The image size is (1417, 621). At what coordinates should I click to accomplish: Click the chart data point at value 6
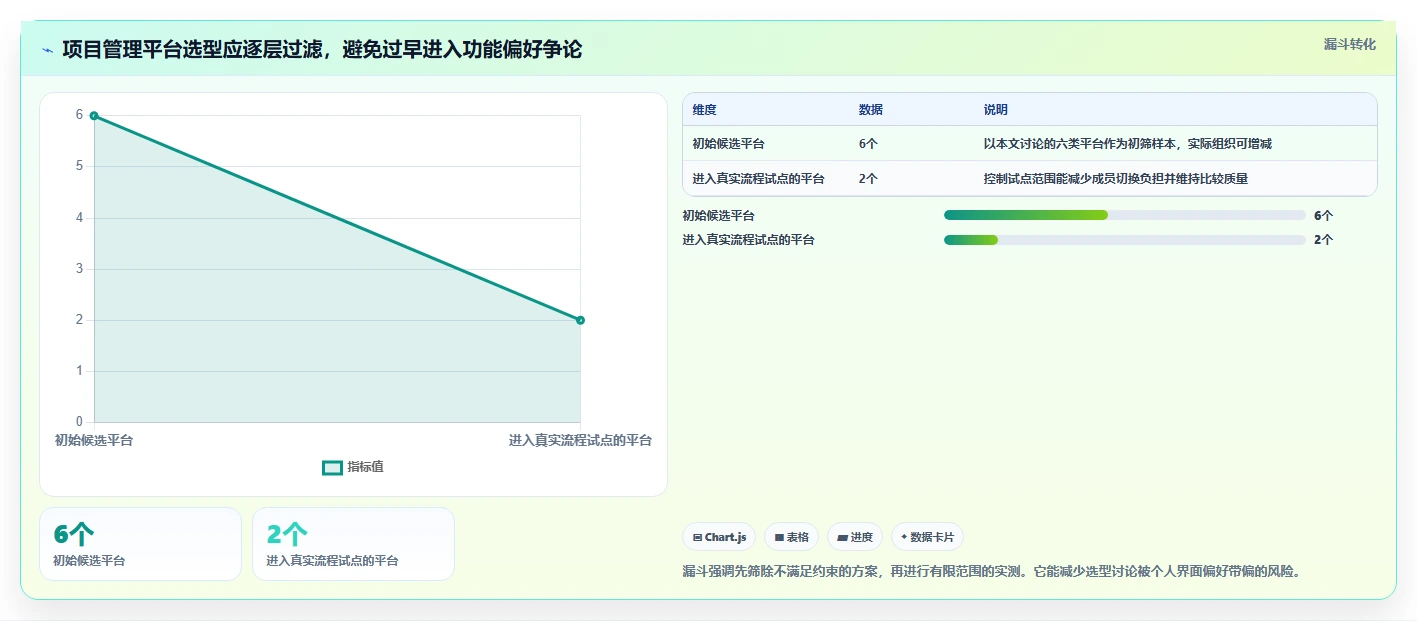click(x=94, y=116)
